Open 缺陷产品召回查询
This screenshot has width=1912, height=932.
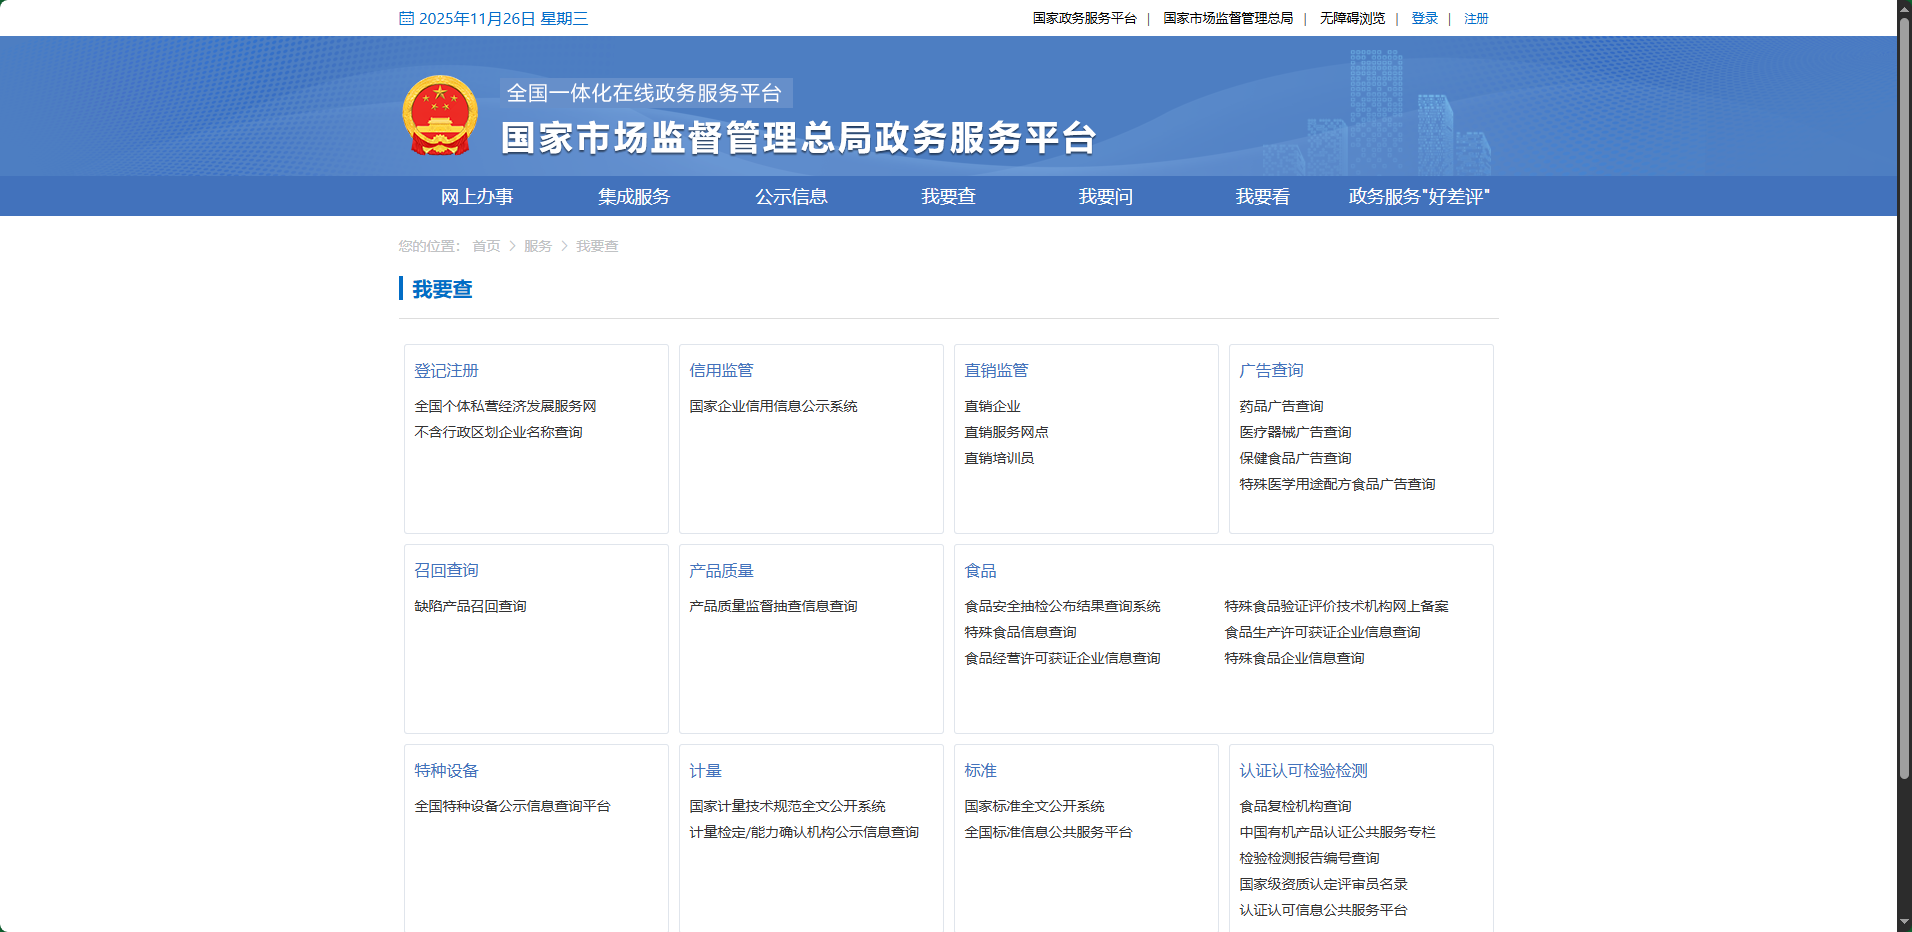tap(470, 606)
